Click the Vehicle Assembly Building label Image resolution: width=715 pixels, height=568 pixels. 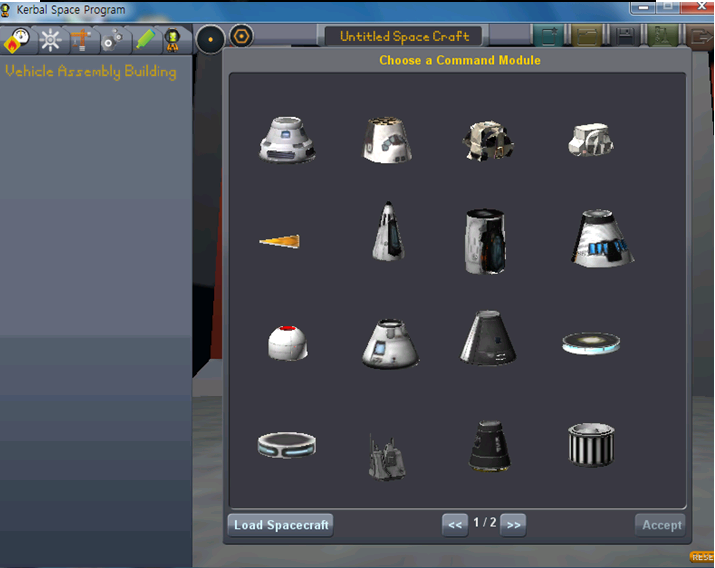click(91, 72)
